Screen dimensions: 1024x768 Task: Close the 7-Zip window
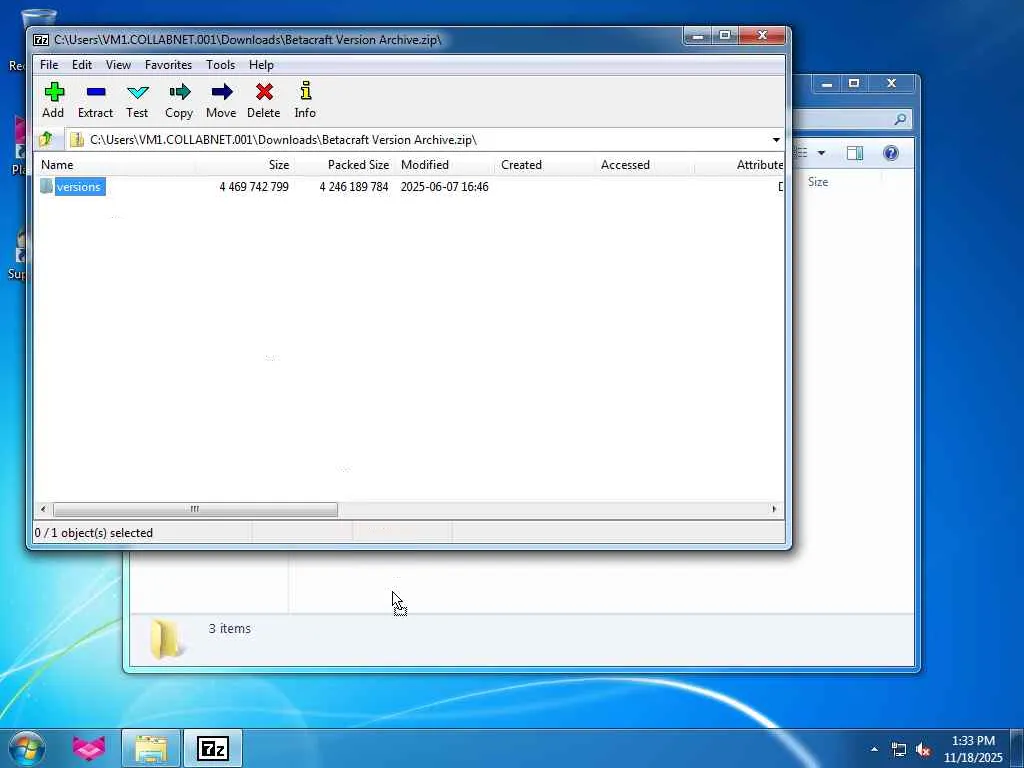762,35
